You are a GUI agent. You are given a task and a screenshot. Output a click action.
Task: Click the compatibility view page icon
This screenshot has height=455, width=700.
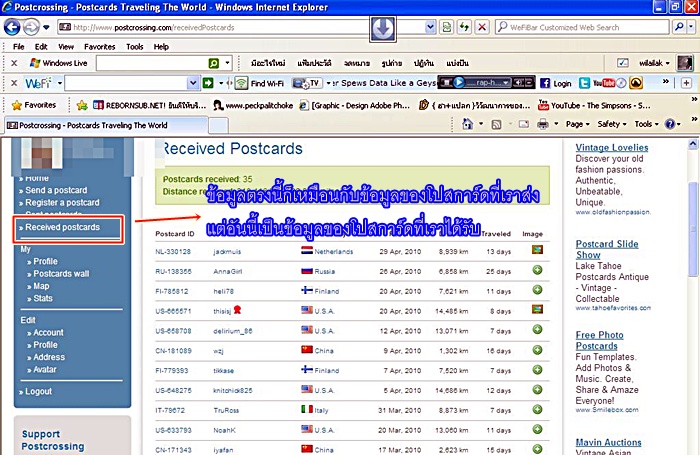[446, 27]
